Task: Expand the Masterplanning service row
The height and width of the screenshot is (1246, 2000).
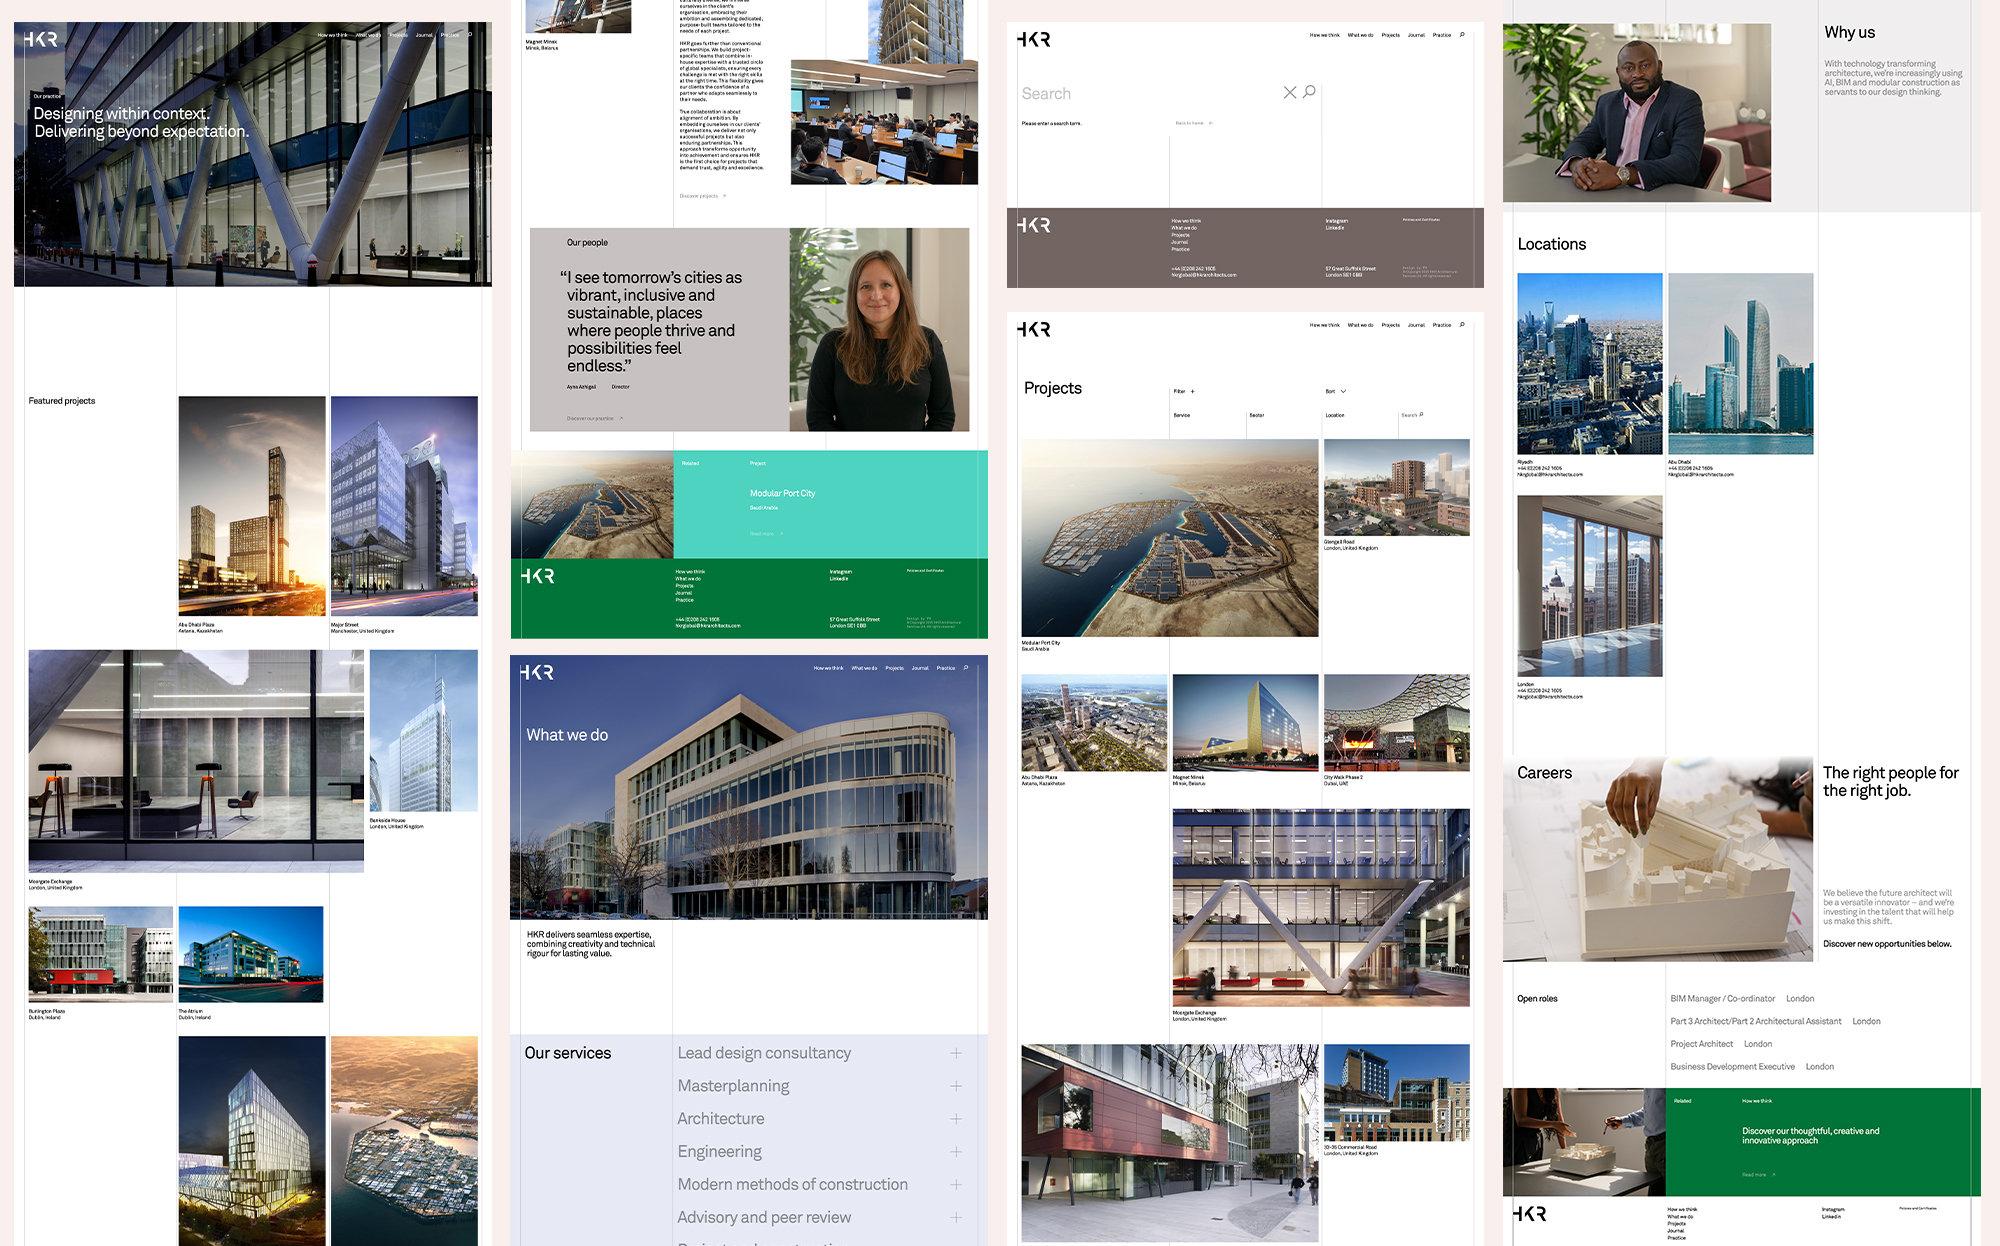Action: coord(956,1086)
